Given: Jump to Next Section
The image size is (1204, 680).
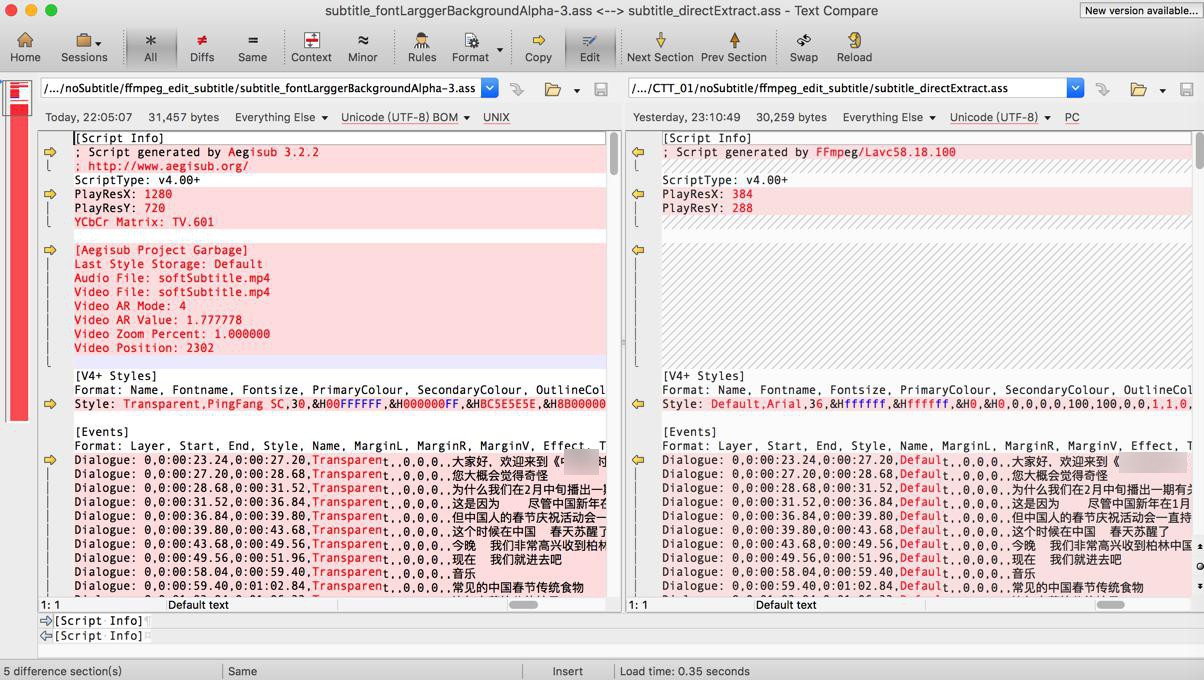Looking at the screenshot, I should point(660,47).
